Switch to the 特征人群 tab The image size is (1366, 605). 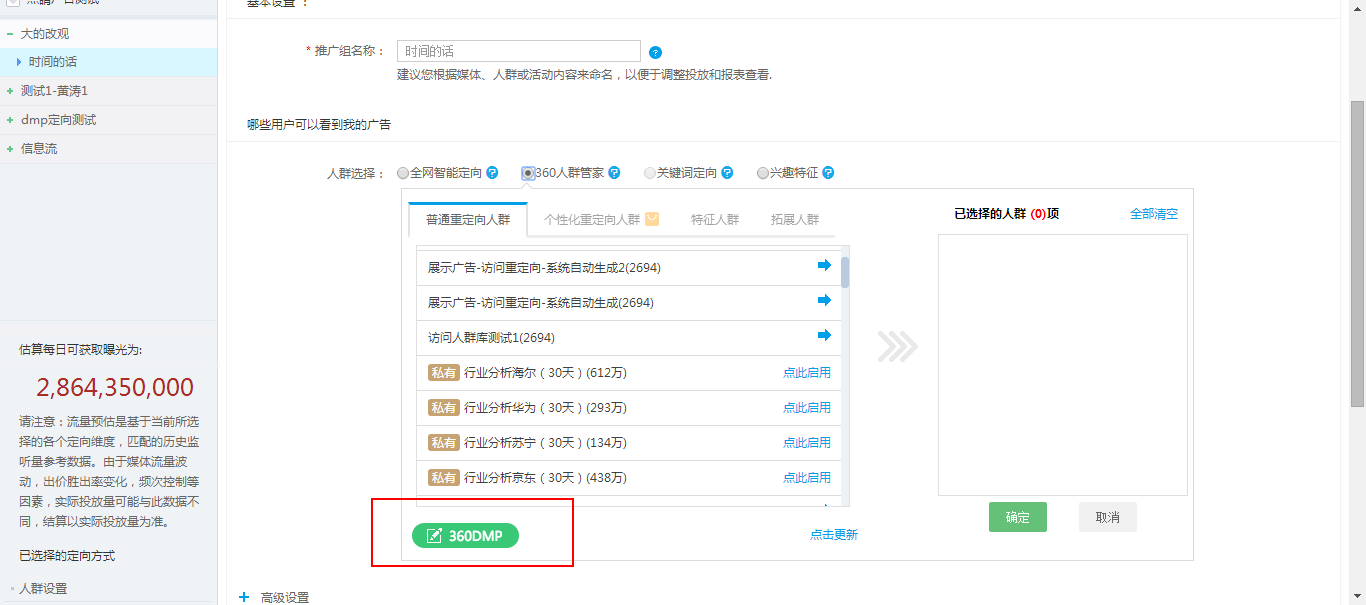(x=714, y=217)
